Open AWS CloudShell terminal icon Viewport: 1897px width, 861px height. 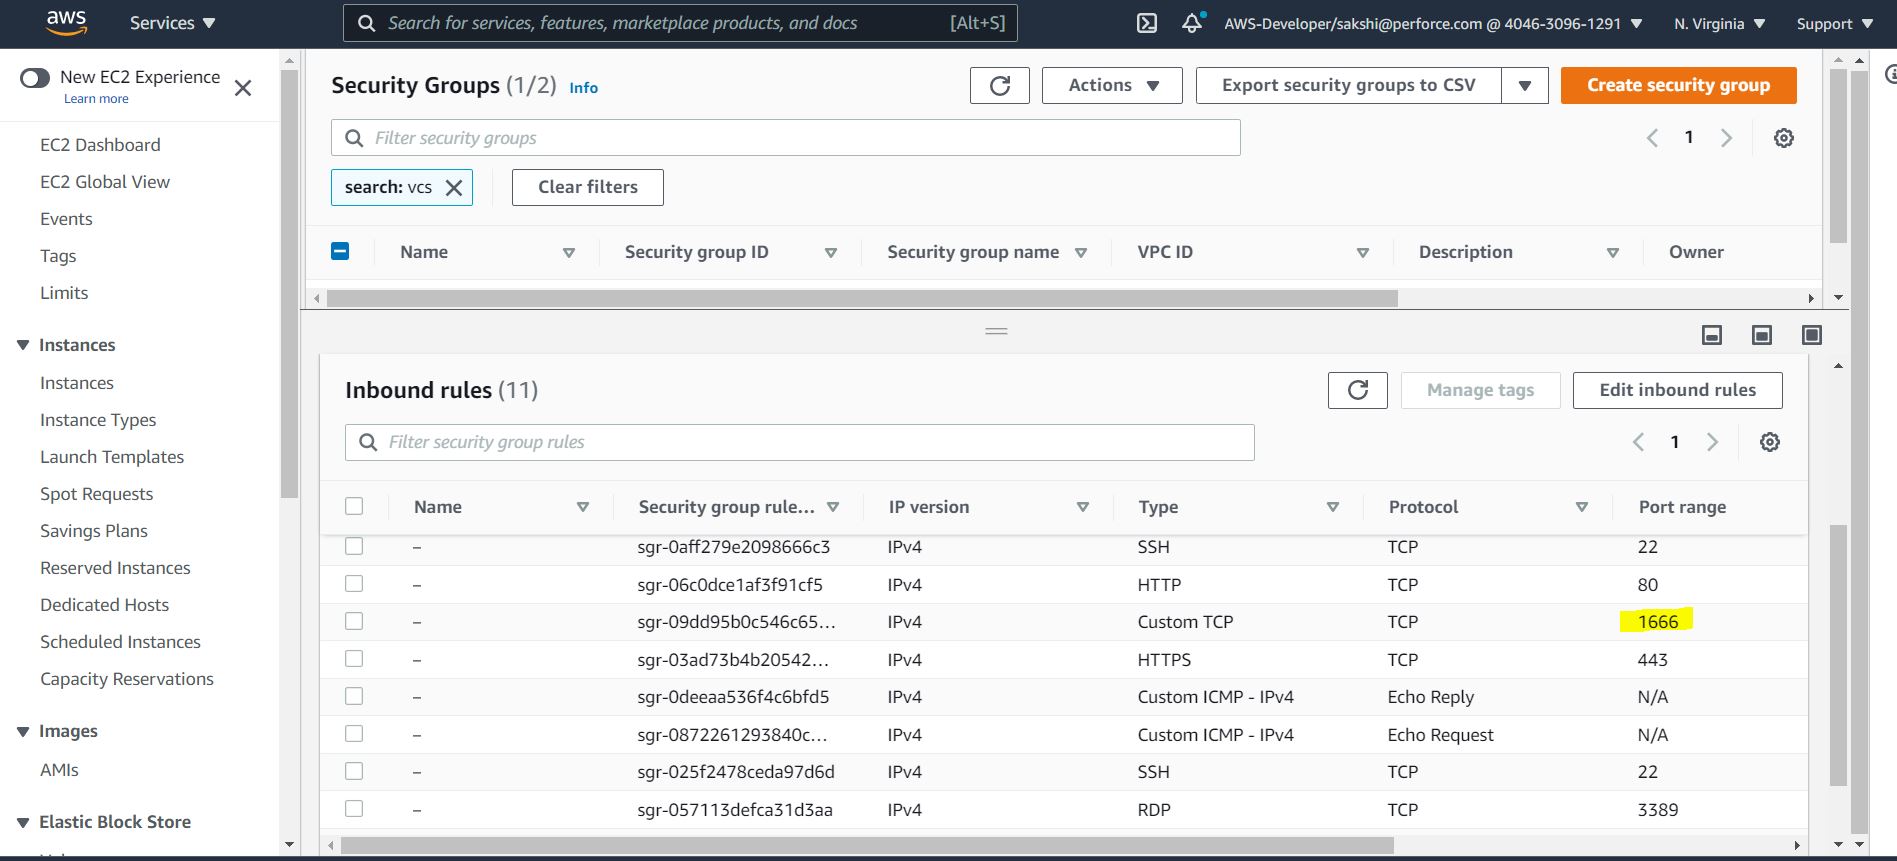(x=1147, y=24)
